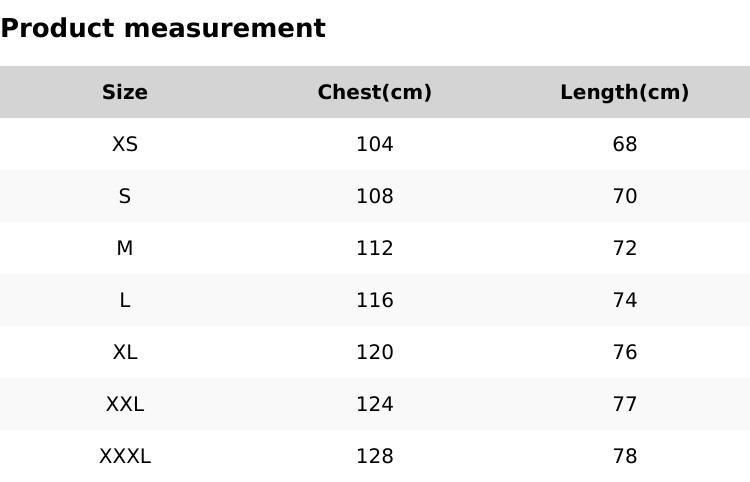Select the XXL size cell

point(125,405)
